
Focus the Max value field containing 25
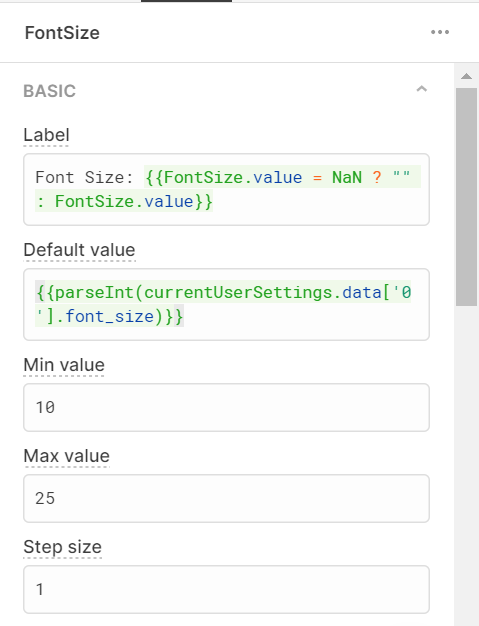226,498
